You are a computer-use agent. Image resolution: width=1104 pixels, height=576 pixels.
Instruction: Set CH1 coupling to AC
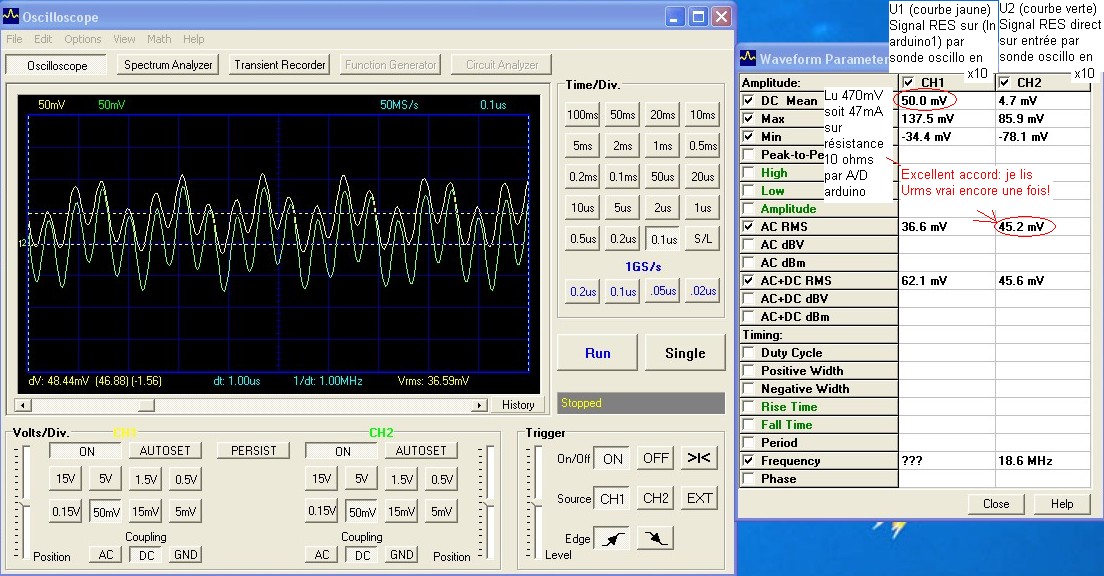[x=106, y=555]
